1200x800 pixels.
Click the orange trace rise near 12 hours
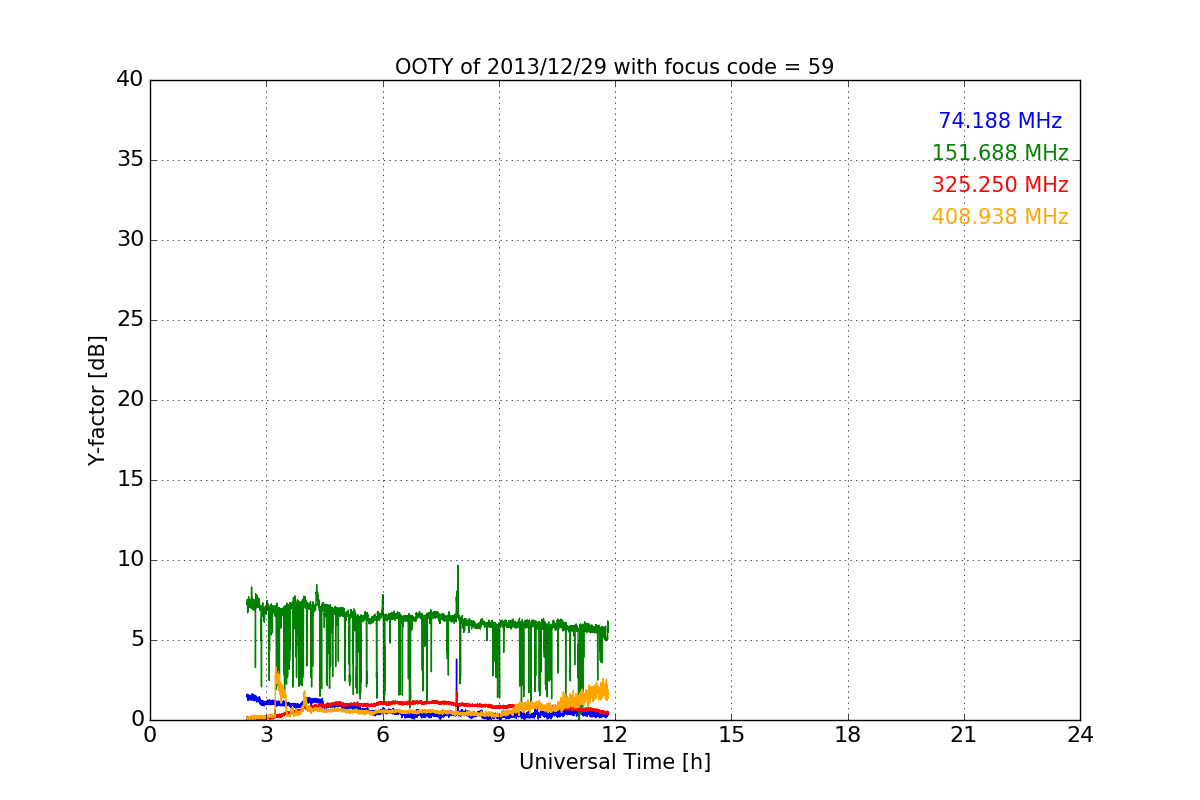598,692
